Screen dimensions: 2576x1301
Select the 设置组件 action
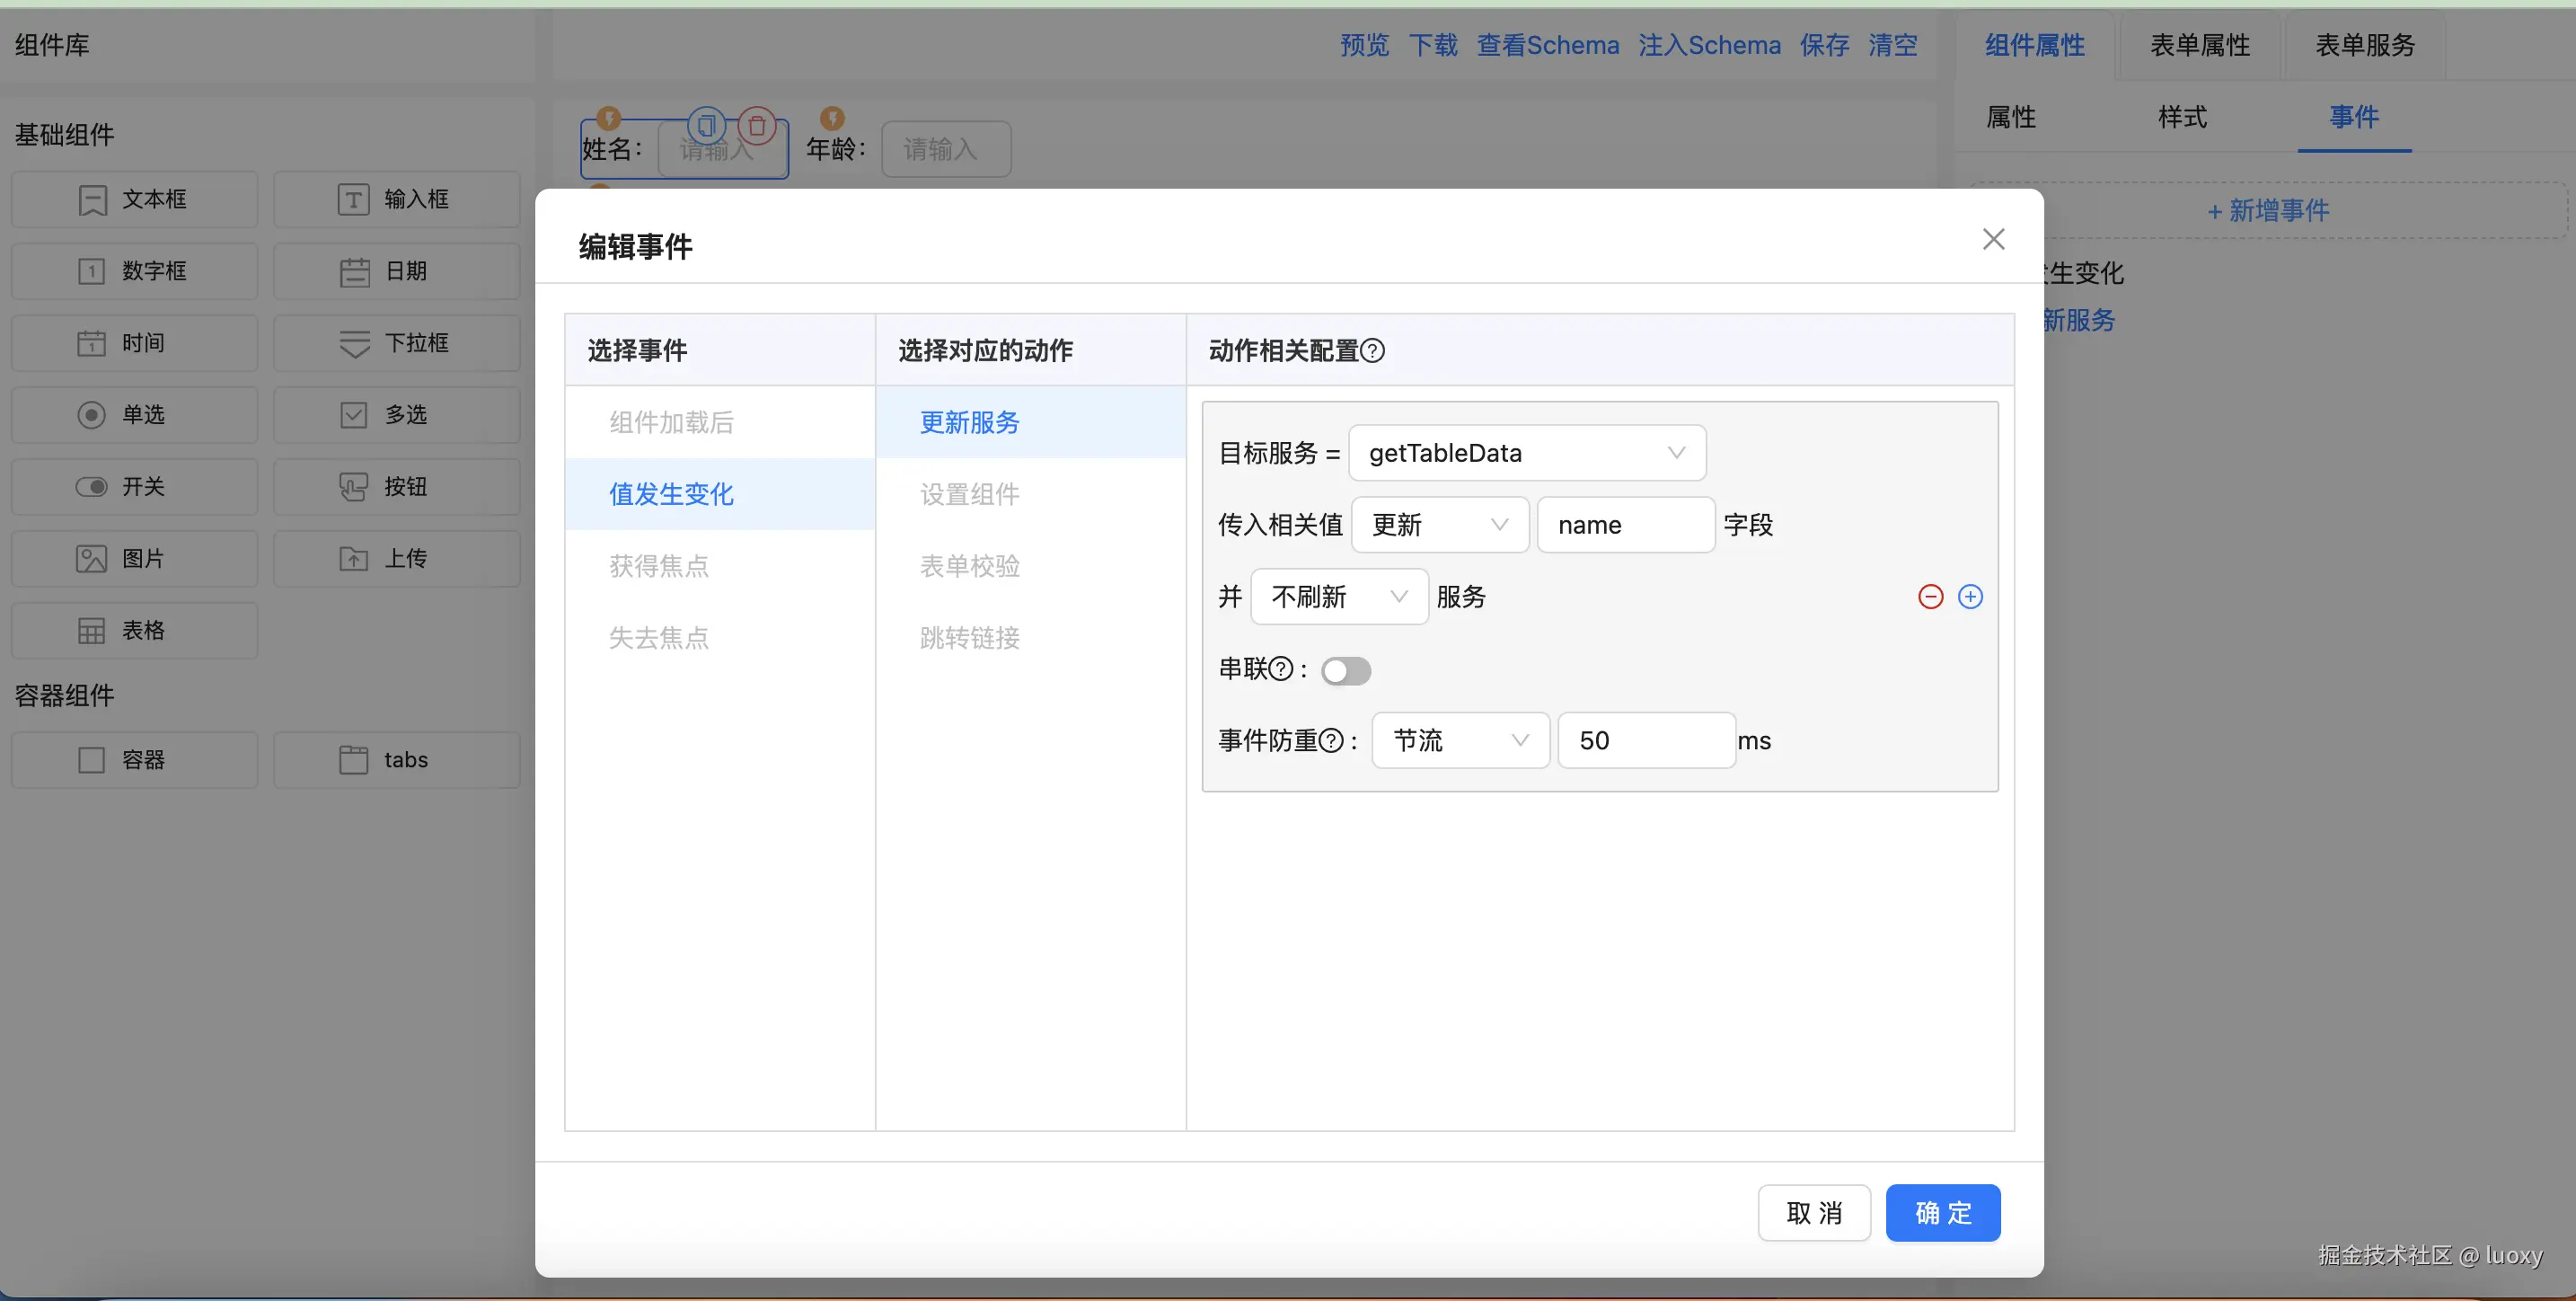(x=969, y=494)
